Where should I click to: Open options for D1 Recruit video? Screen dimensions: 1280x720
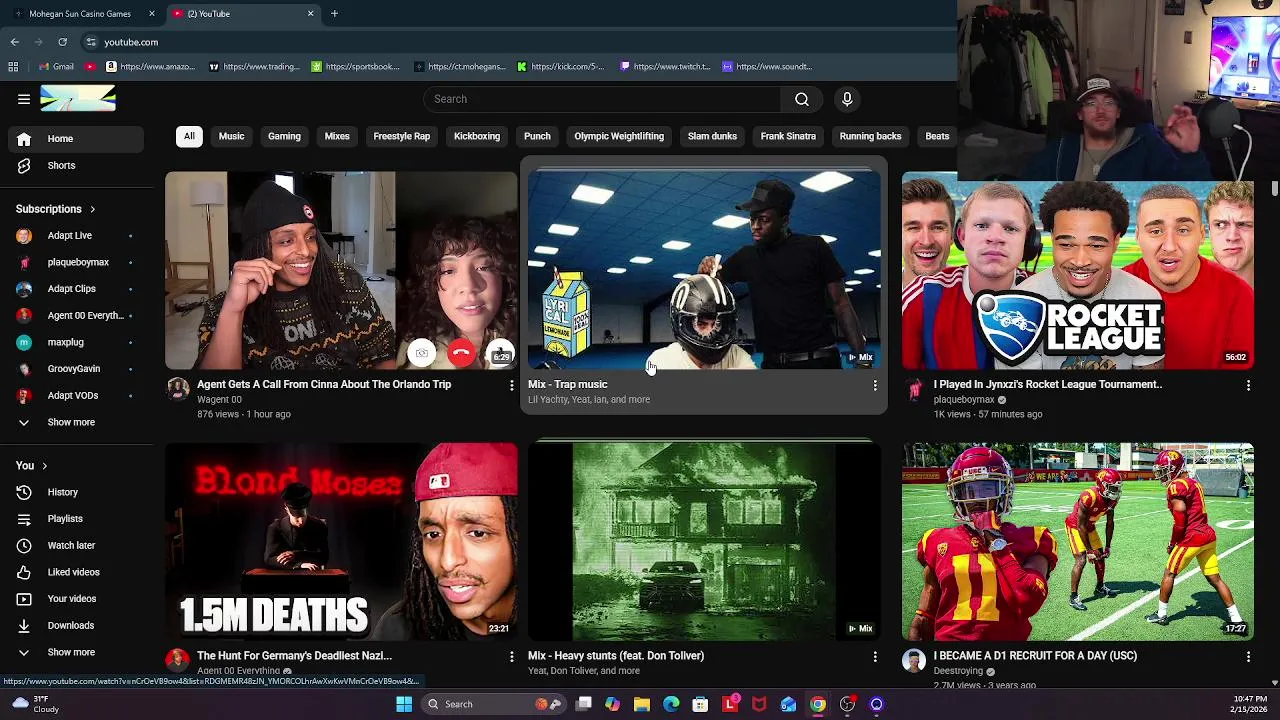(x=1248, y=656)
